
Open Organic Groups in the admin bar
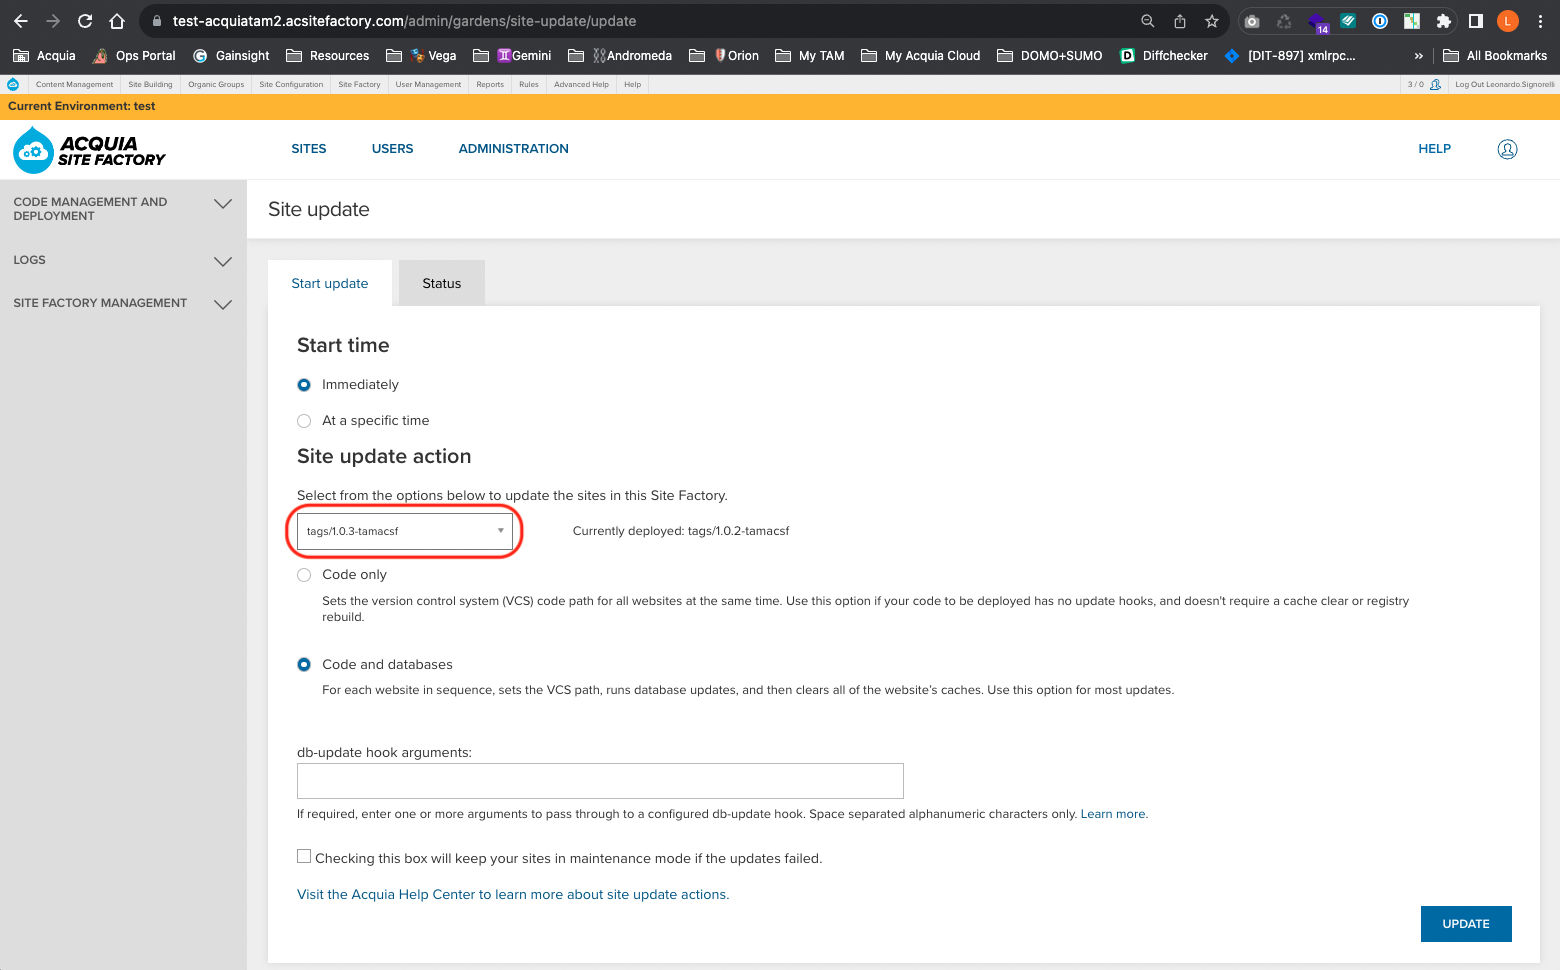pyautogui.click(x=216, y=84)
